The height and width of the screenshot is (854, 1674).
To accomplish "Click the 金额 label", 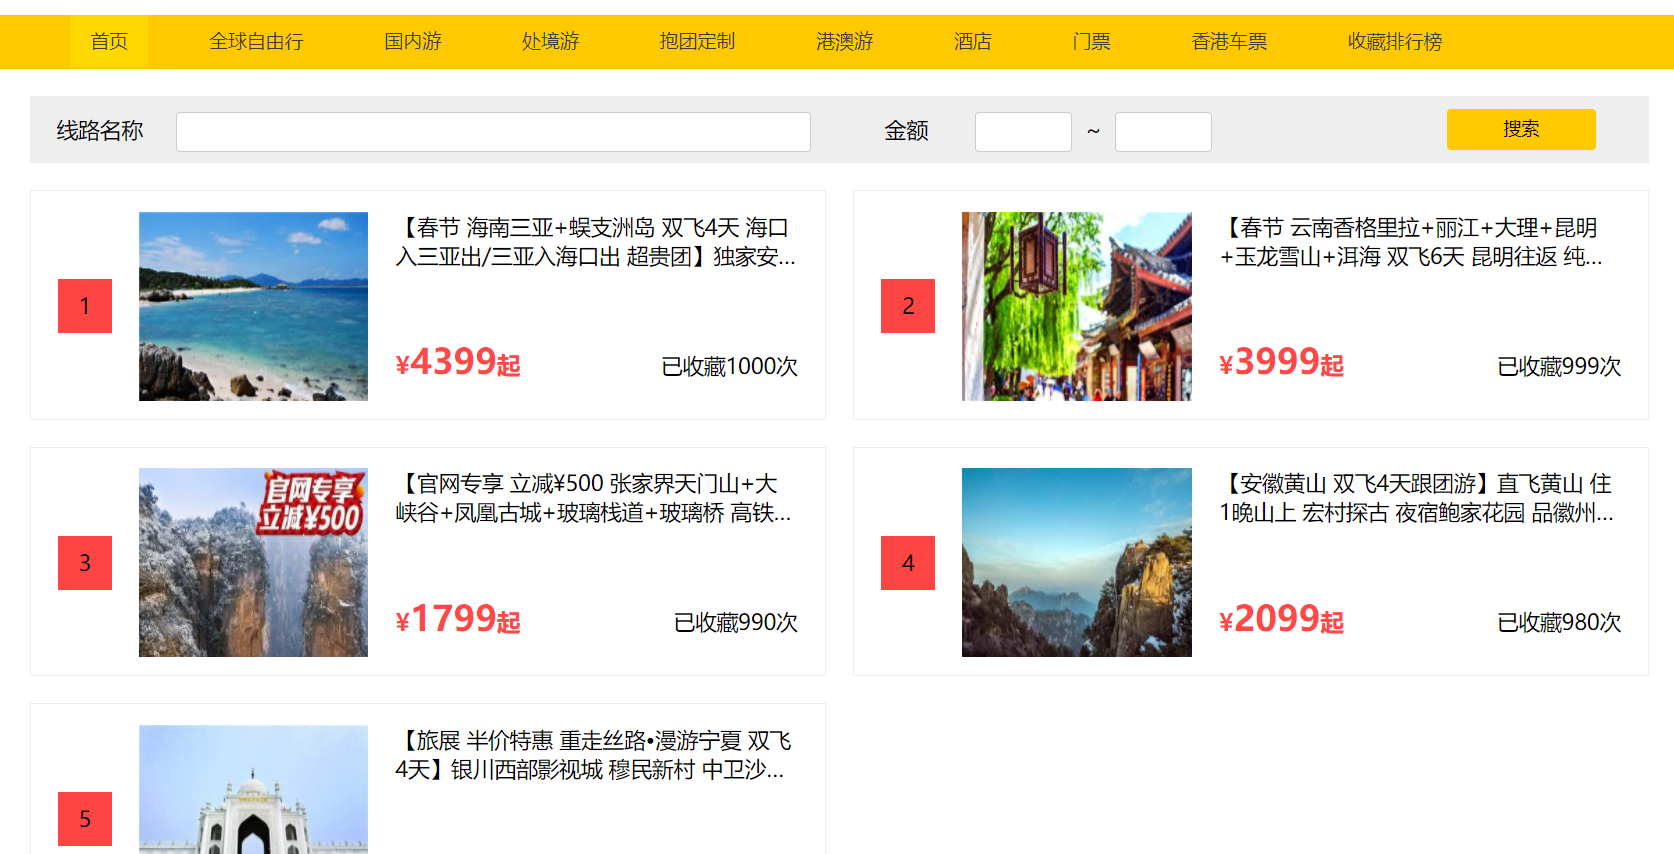I will coord(907,131).
